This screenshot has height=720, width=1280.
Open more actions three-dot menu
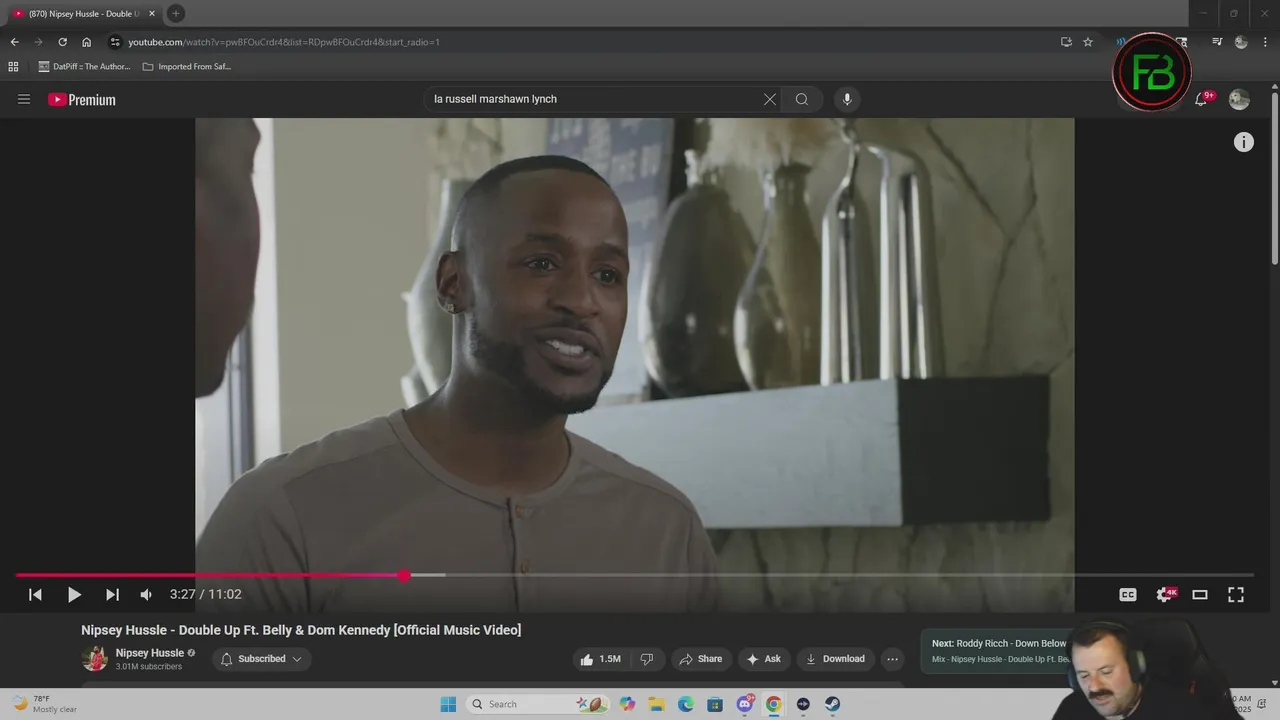point(892,659)
